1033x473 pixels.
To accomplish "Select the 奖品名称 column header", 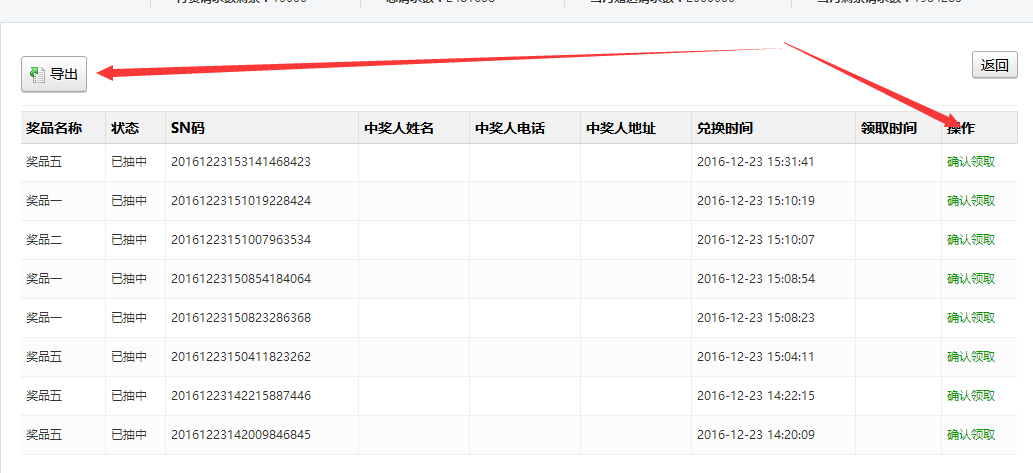I will (x=53, y=129).
